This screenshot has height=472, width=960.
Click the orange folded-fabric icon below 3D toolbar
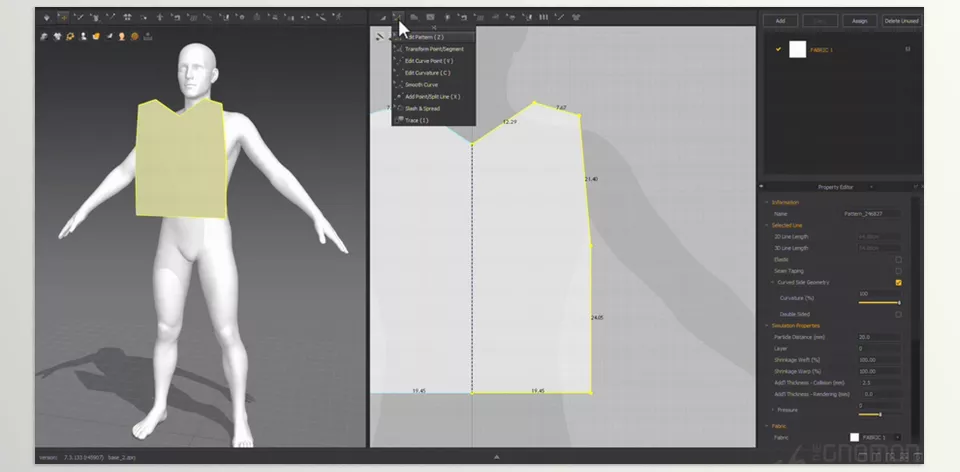(96, 37)
